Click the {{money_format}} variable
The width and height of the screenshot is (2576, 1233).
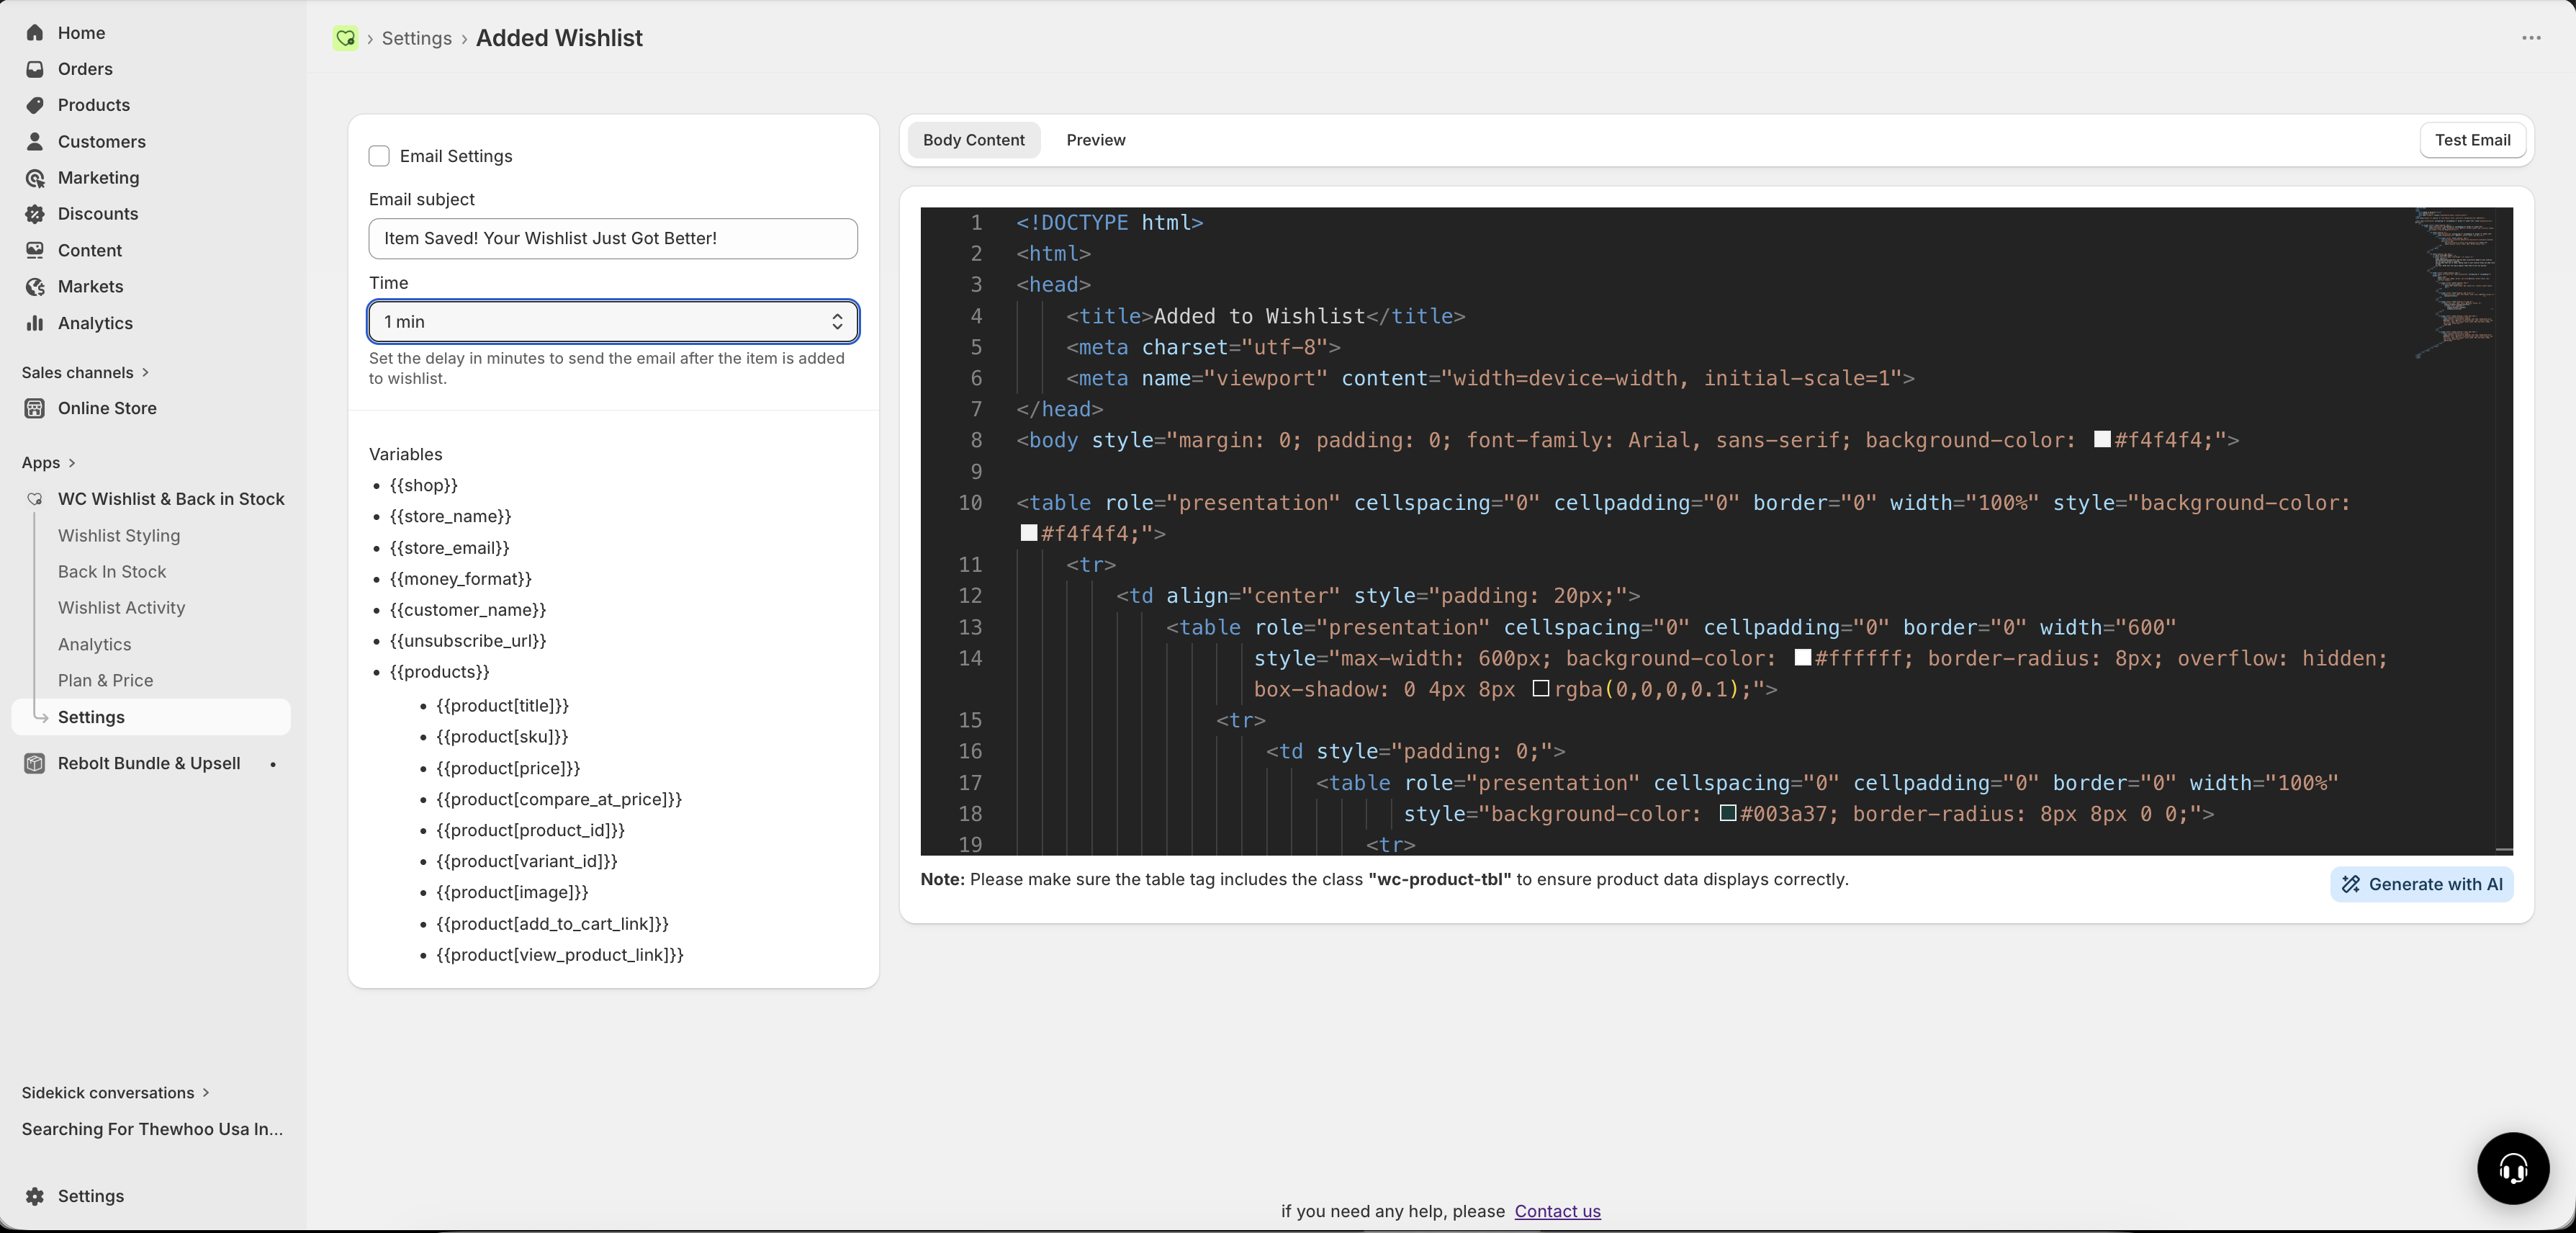click(461, 579)
